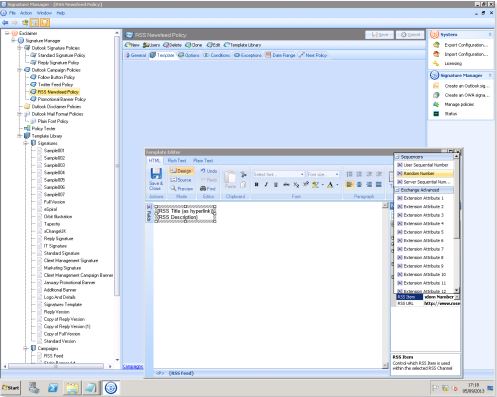Collapse the Sequencers group in field list
The width and height of the screenshot is (497, 397).
pyautogui.click(x=397, y=156)
